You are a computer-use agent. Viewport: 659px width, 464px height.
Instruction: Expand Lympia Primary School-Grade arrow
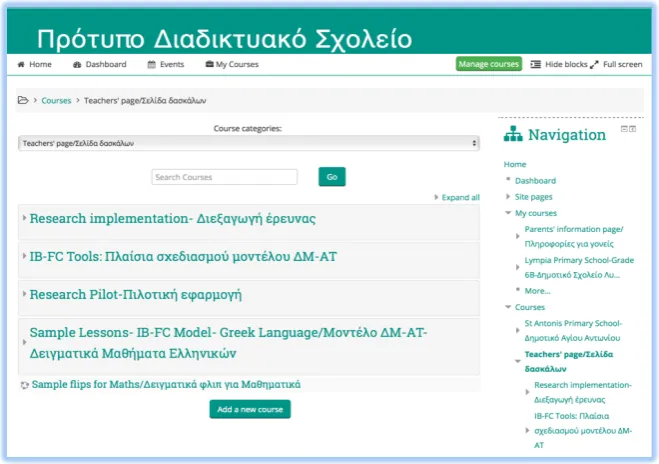(x=518, y=267)
